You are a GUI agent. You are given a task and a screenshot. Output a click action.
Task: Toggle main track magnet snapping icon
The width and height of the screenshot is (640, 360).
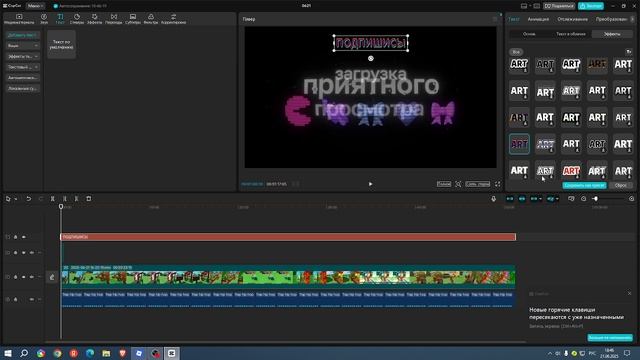pos(510,199)
